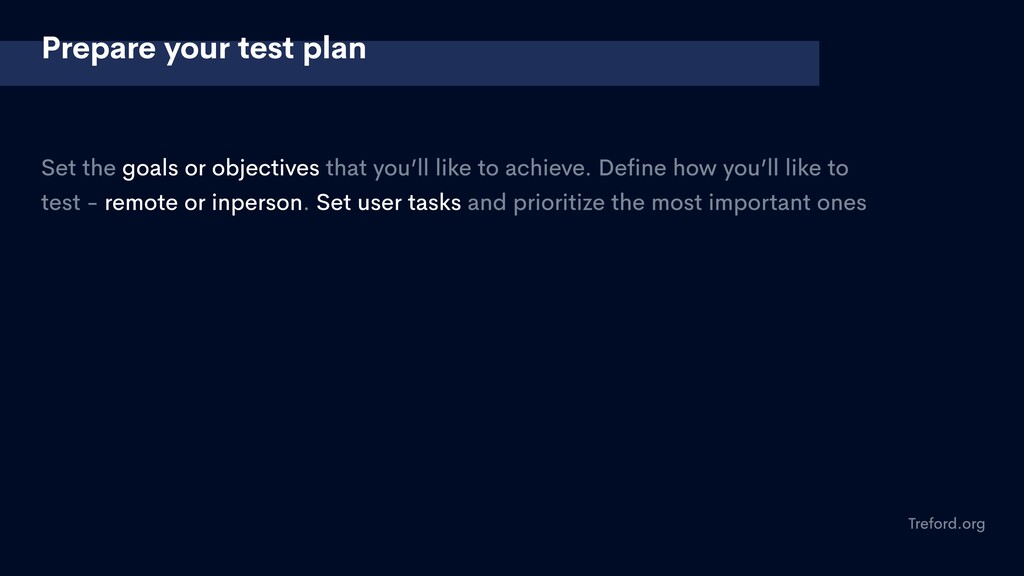1024x576 pixels.
Task: Select the highlighted 'goals or objectives' text
Action: click(221, 168)
